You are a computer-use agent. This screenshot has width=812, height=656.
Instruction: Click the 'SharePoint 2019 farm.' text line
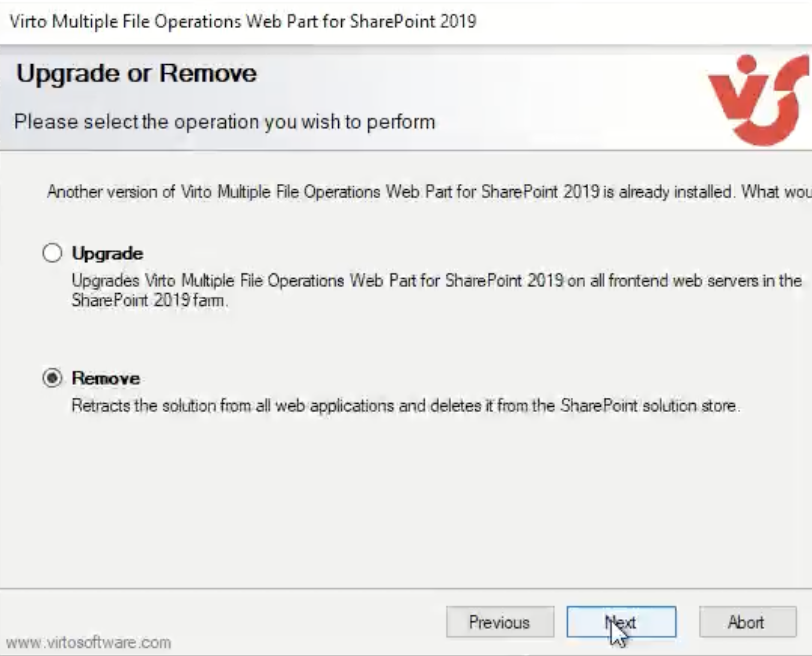[150, 300]
